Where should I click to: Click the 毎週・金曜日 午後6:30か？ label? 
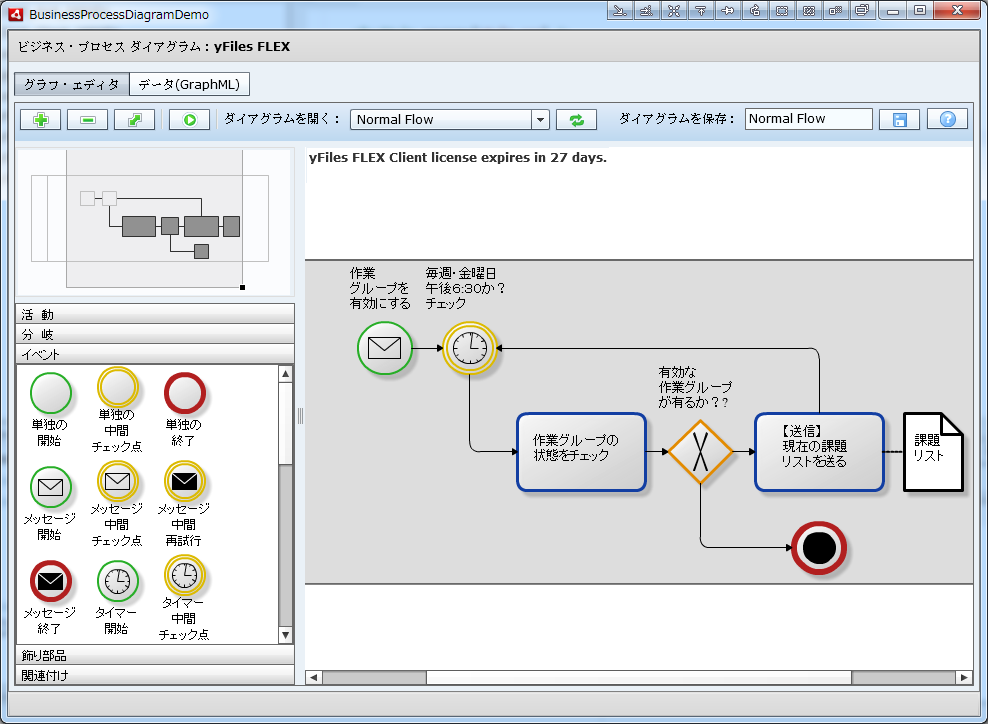coord(465,289)
